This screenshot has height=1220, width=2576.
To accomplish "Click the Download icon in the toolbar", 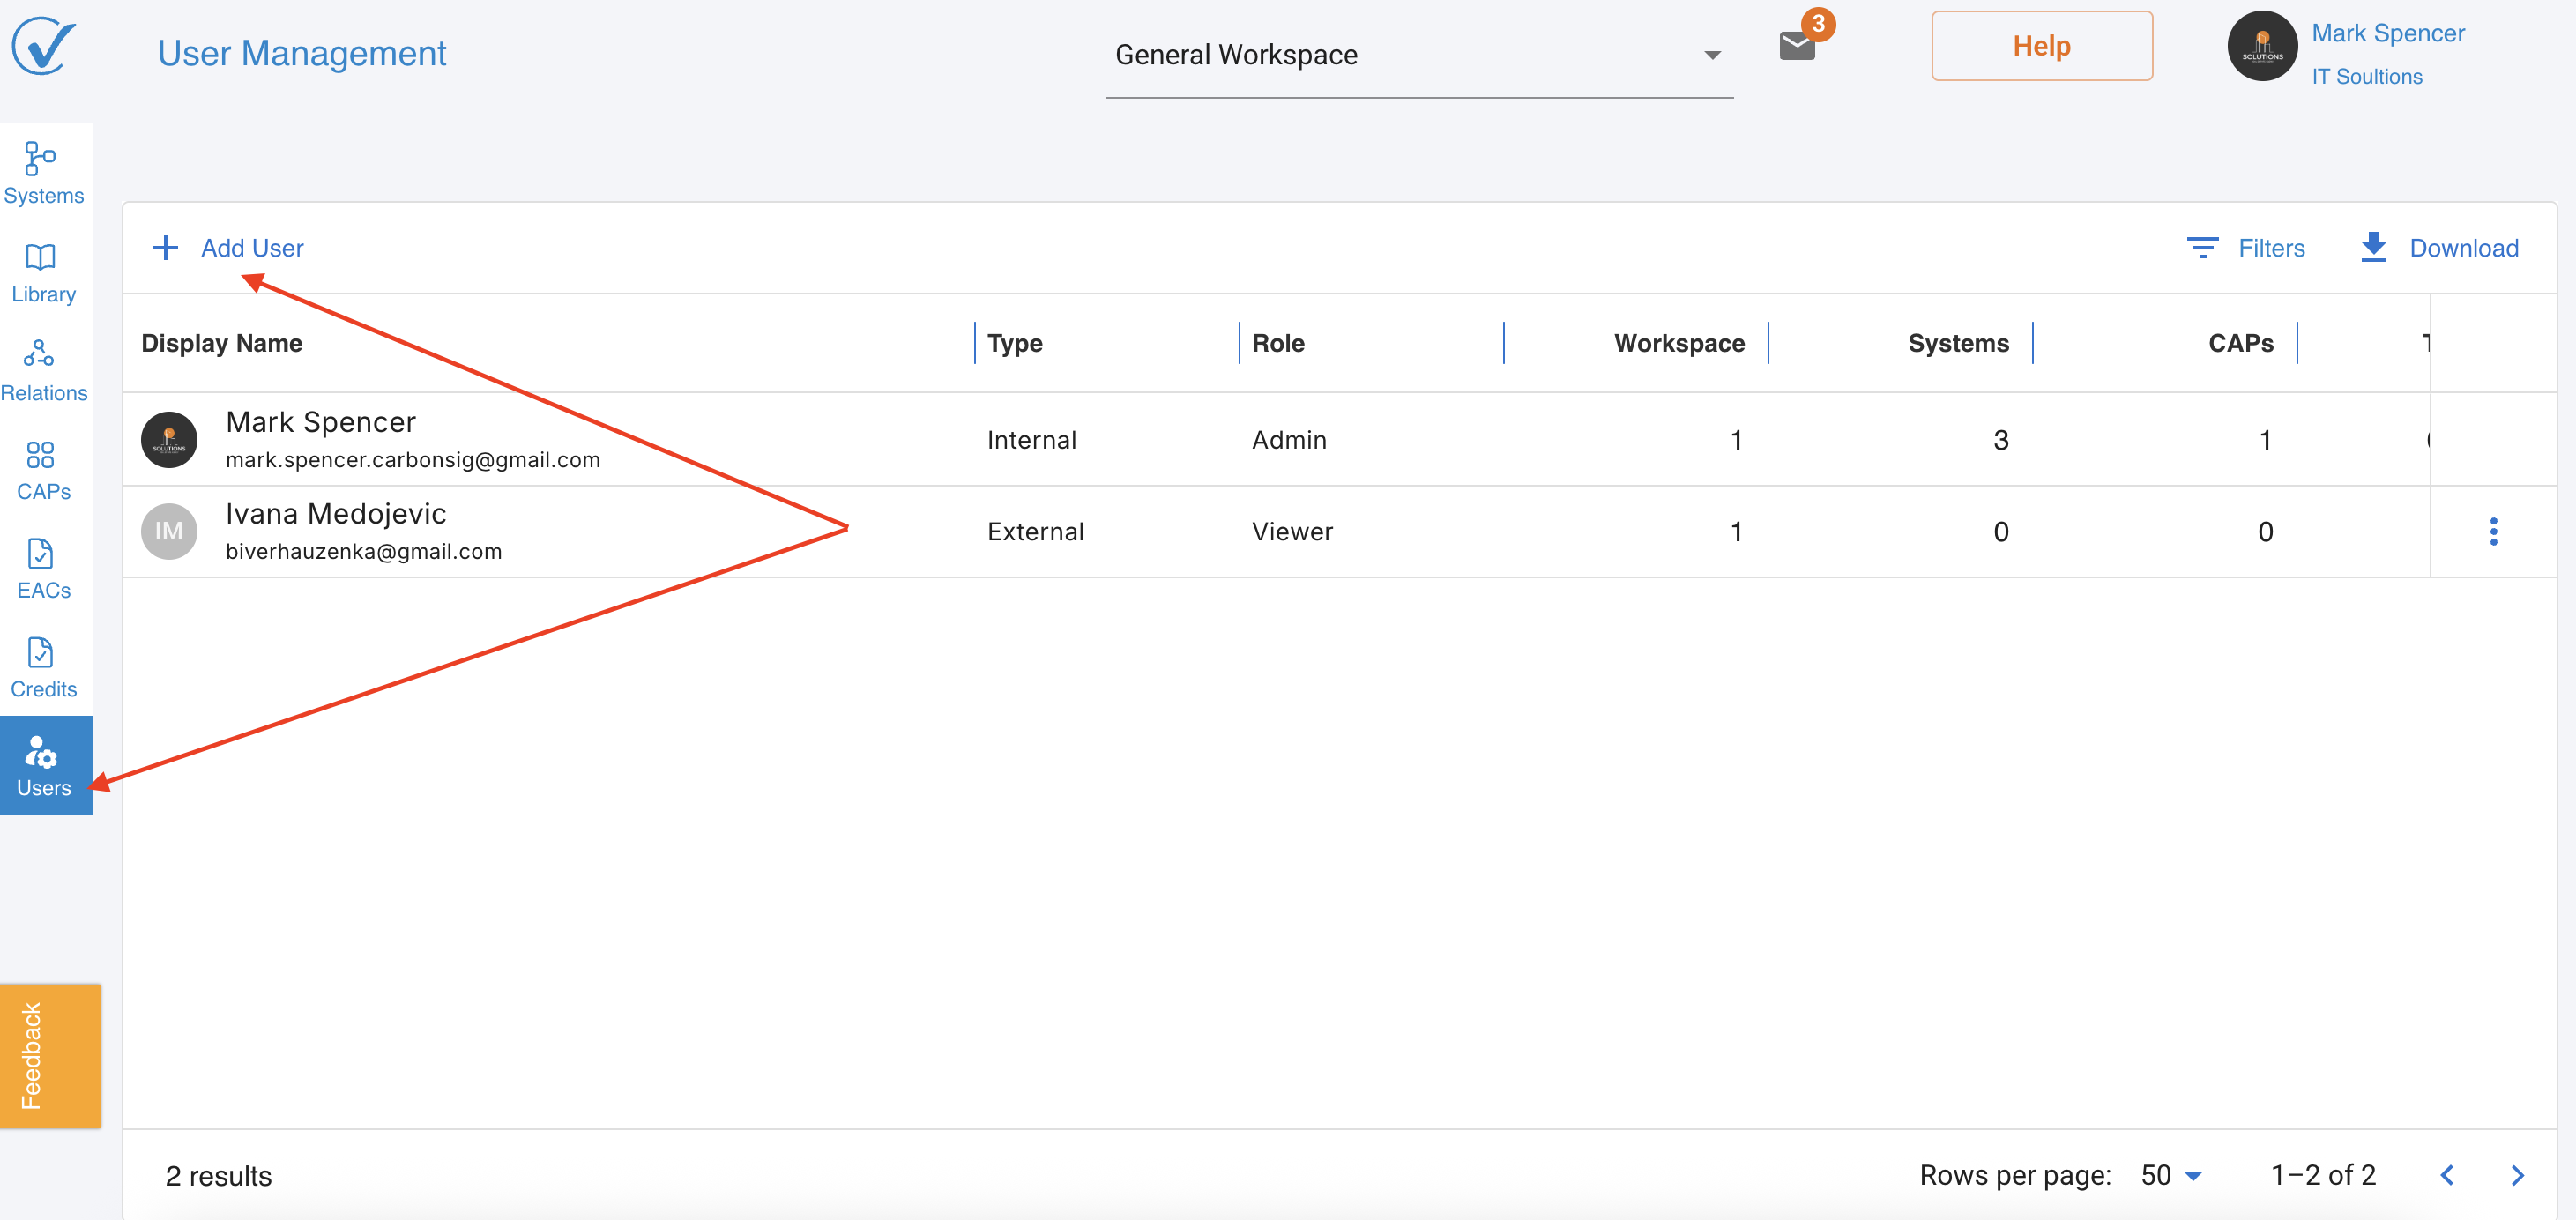I will [x=2373, y=247].
